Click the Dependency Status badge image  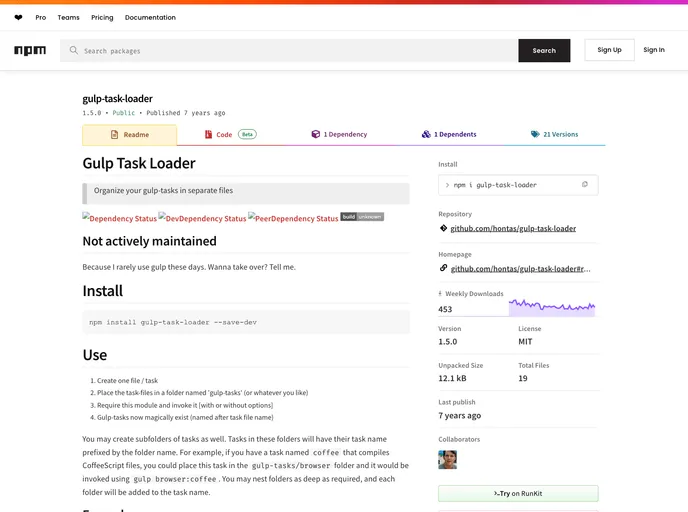point(119,218)
